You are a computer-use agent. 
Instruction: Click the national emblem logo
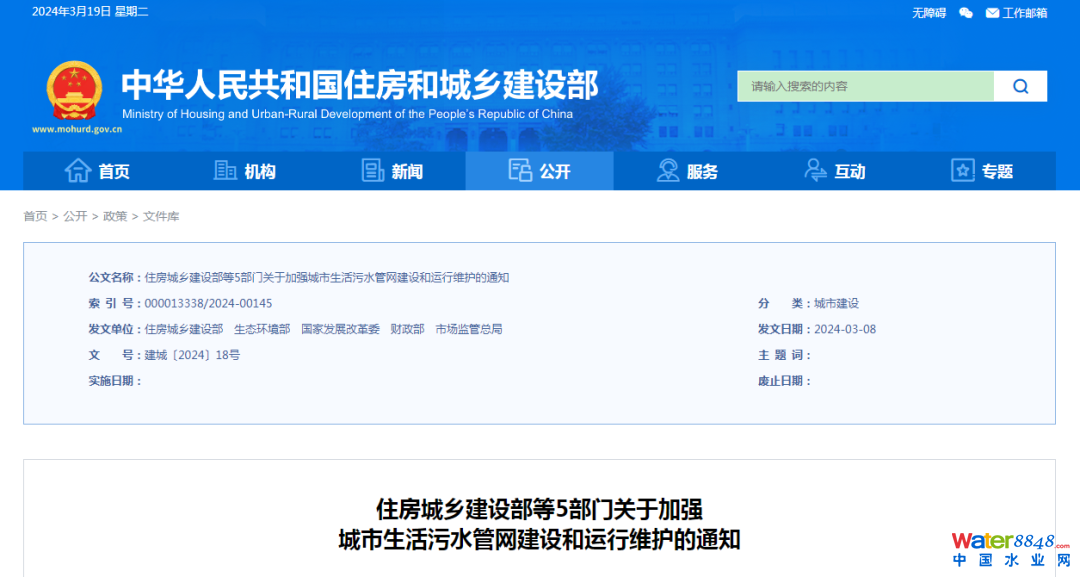(x=74, y=90)
